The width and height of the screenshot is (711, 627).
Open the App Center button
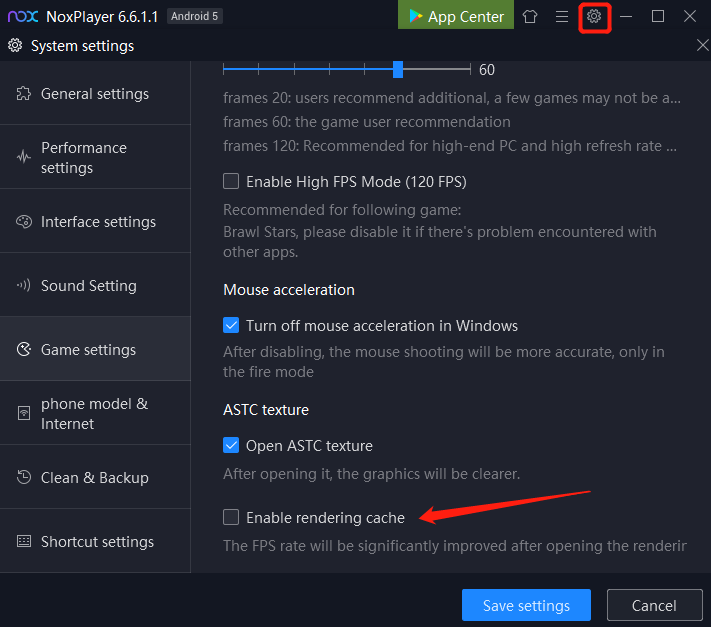point(456,15)
